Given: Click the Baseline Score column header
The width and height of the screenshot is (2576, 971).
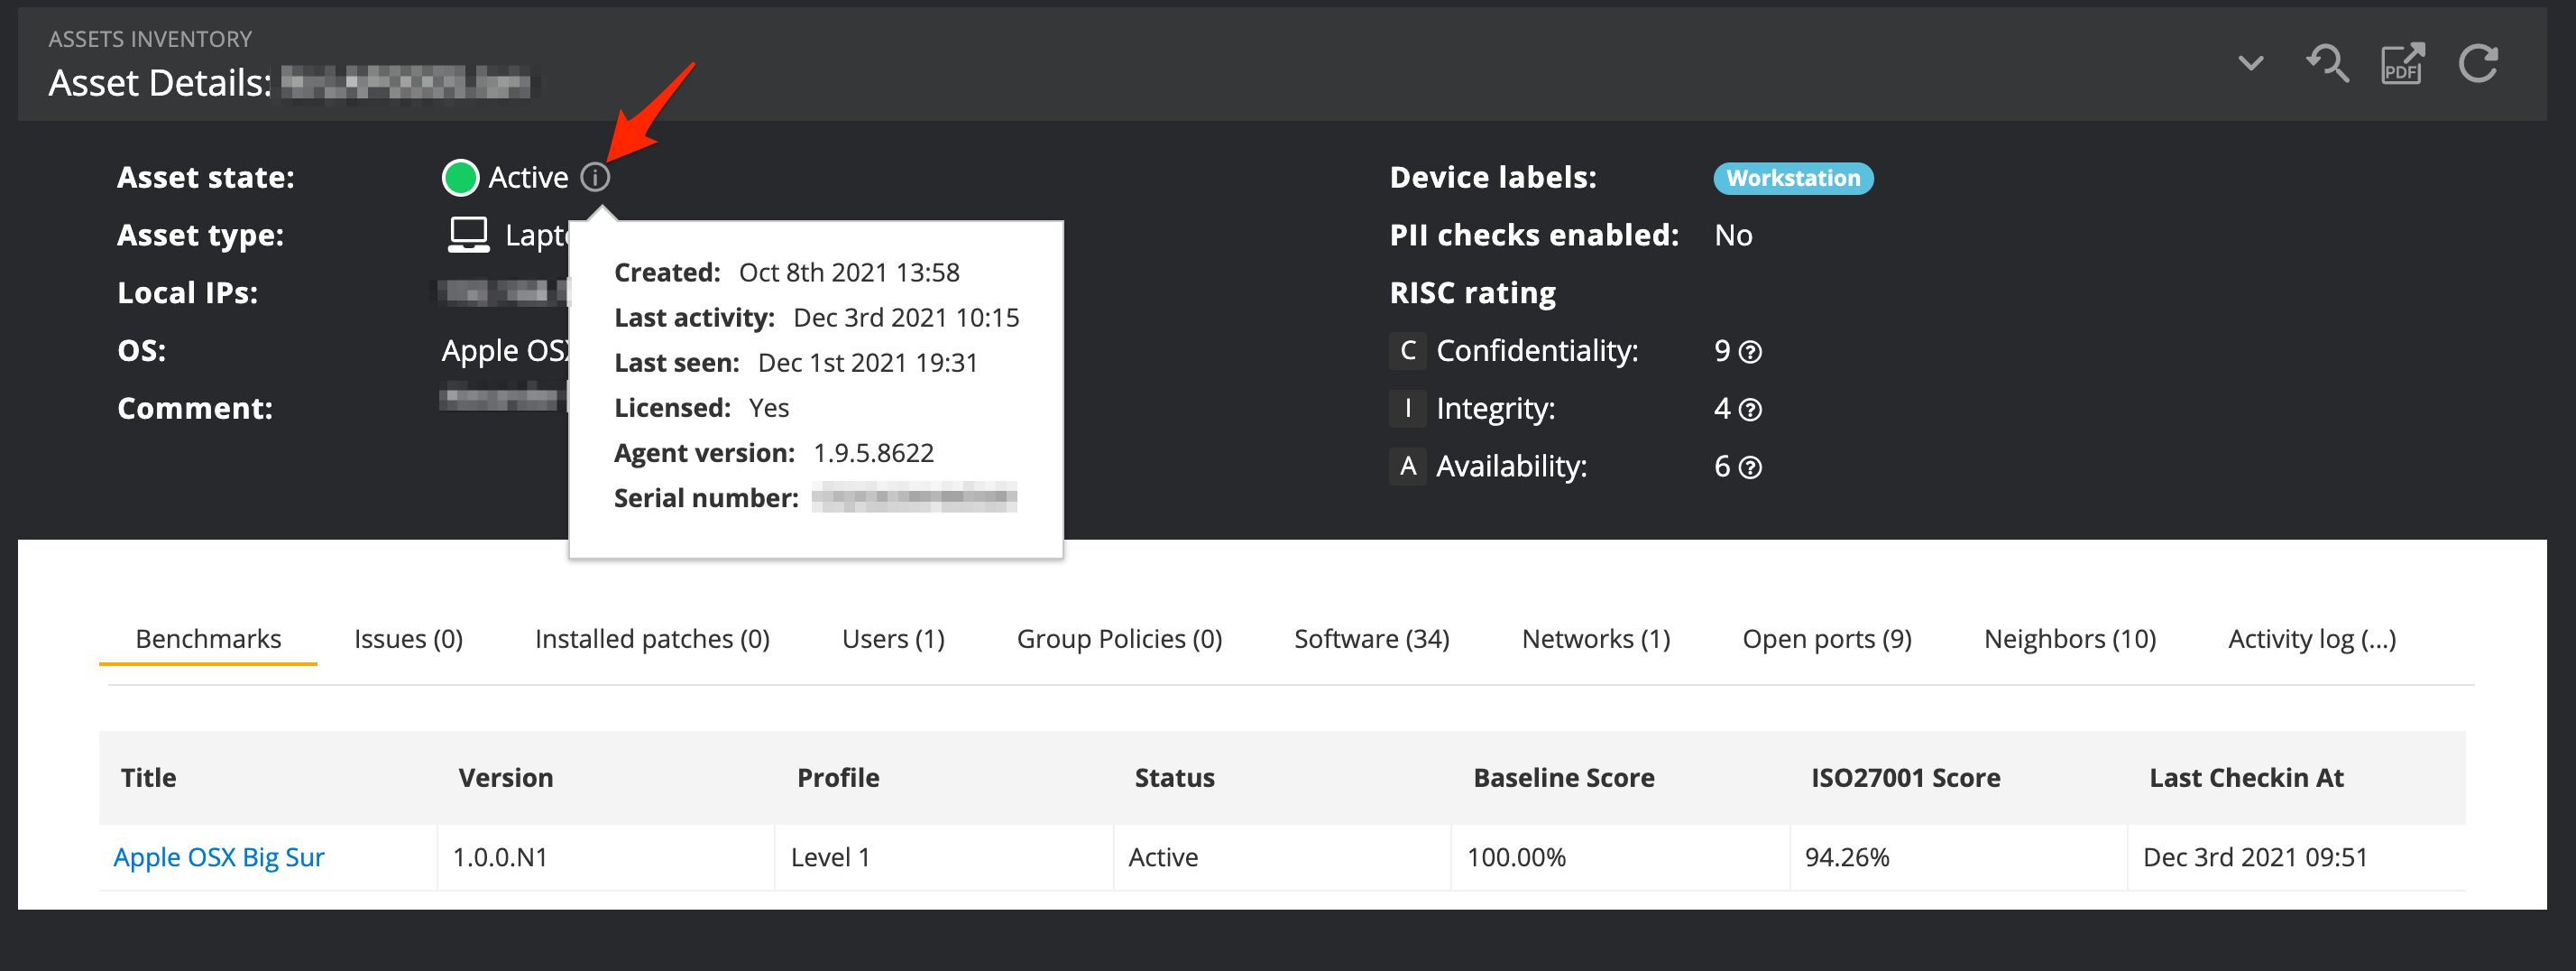Looking at the screenshot, I should click(1563, 778).
